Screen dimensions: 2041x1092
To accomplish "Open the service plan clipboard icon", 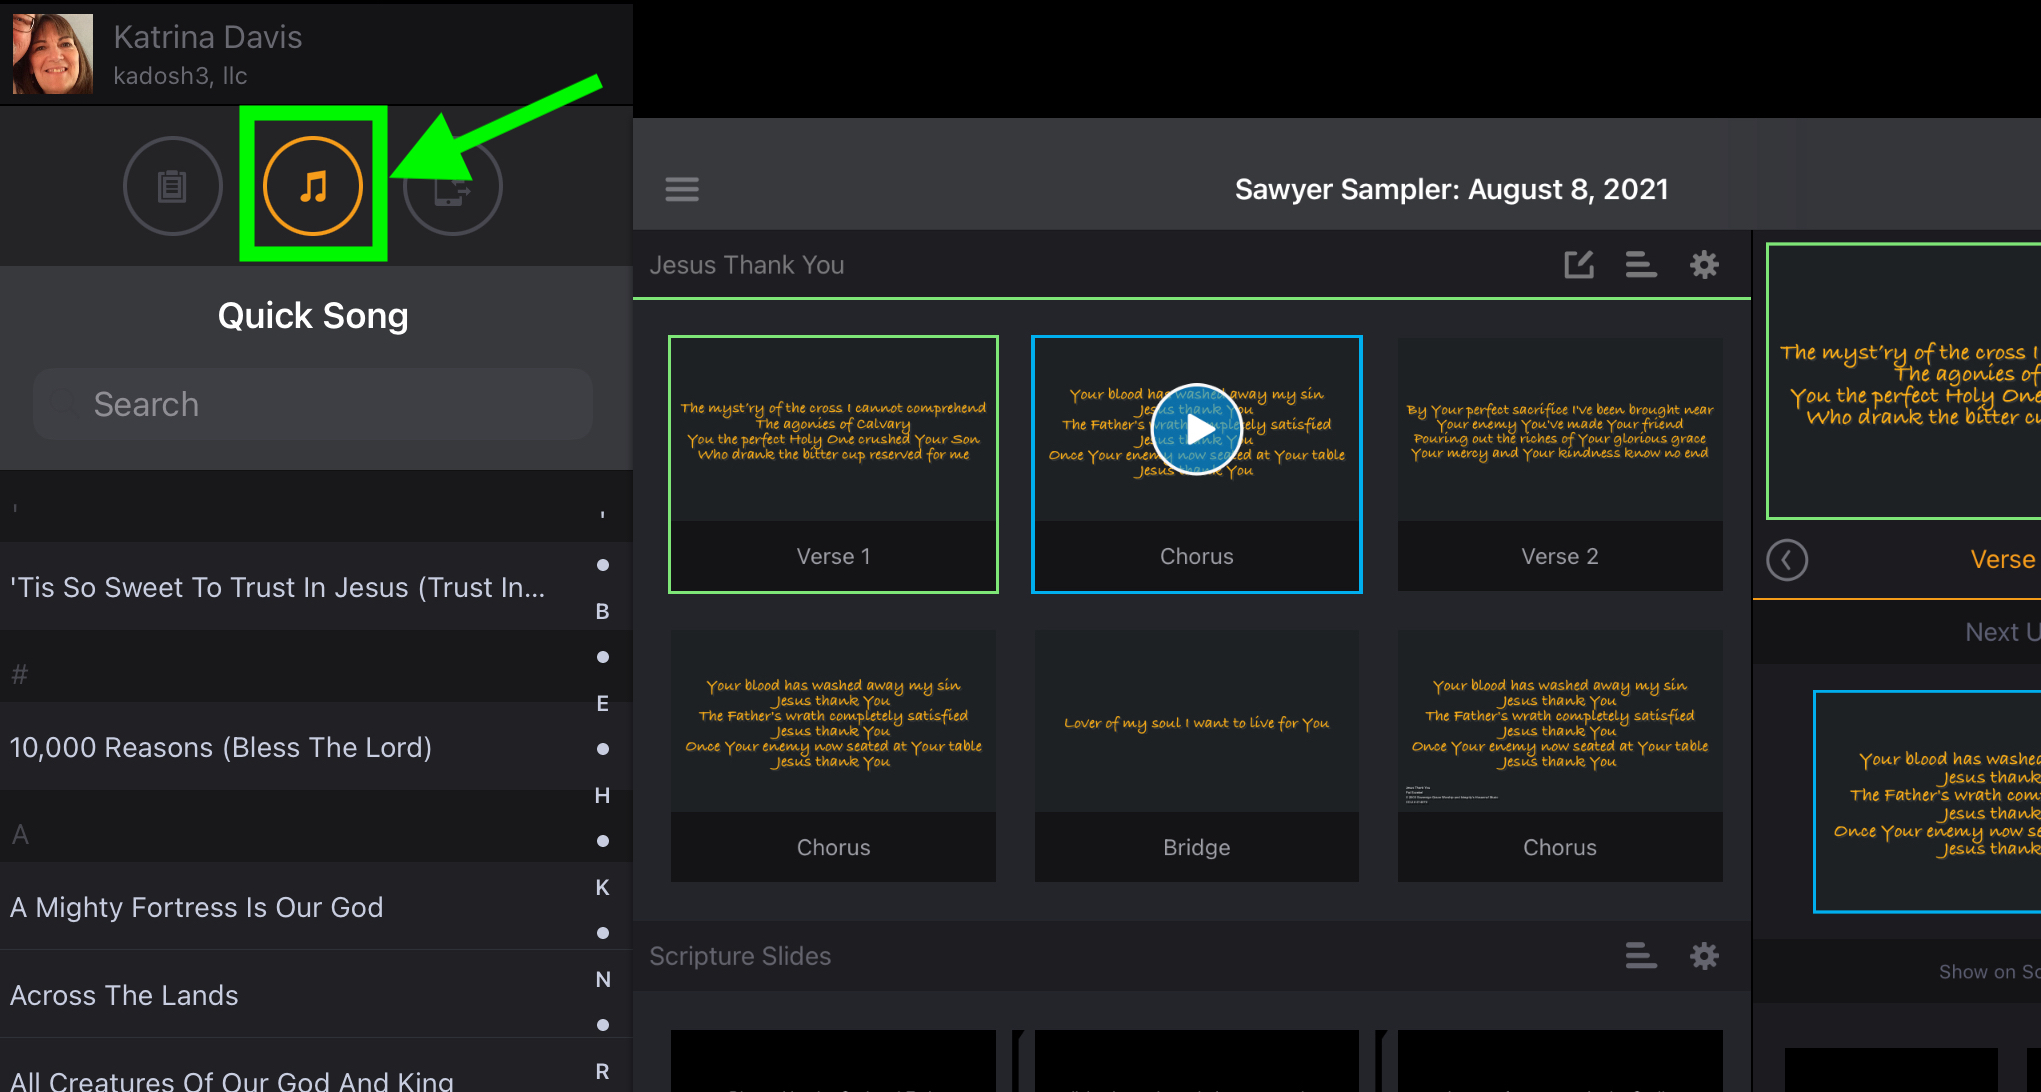I will point(173,186).
